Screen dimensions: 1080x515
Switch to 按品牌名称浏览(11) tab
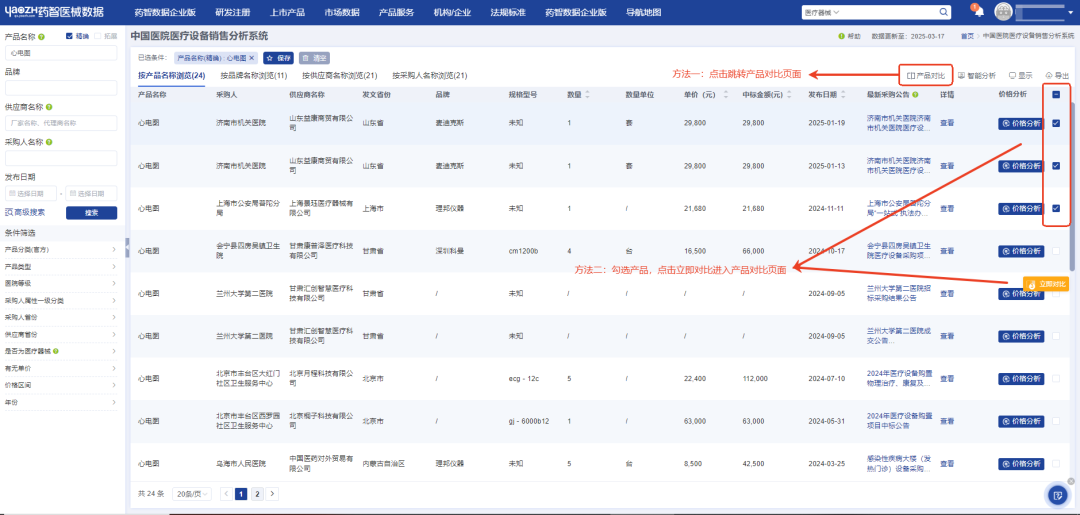(x=253, y=75)
